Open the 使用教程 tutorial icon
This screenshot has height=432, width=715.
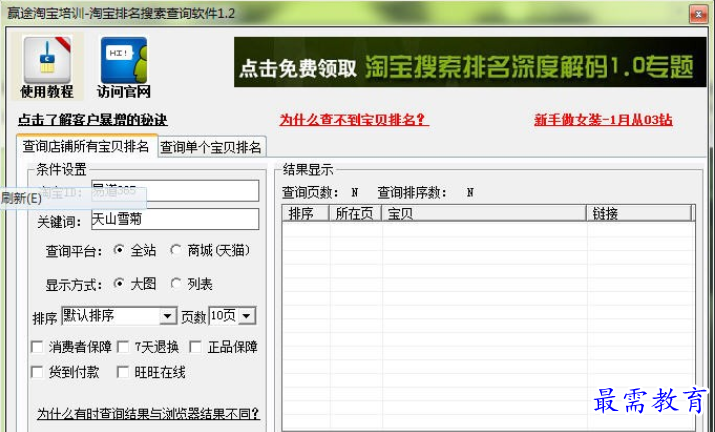point(47,67)
